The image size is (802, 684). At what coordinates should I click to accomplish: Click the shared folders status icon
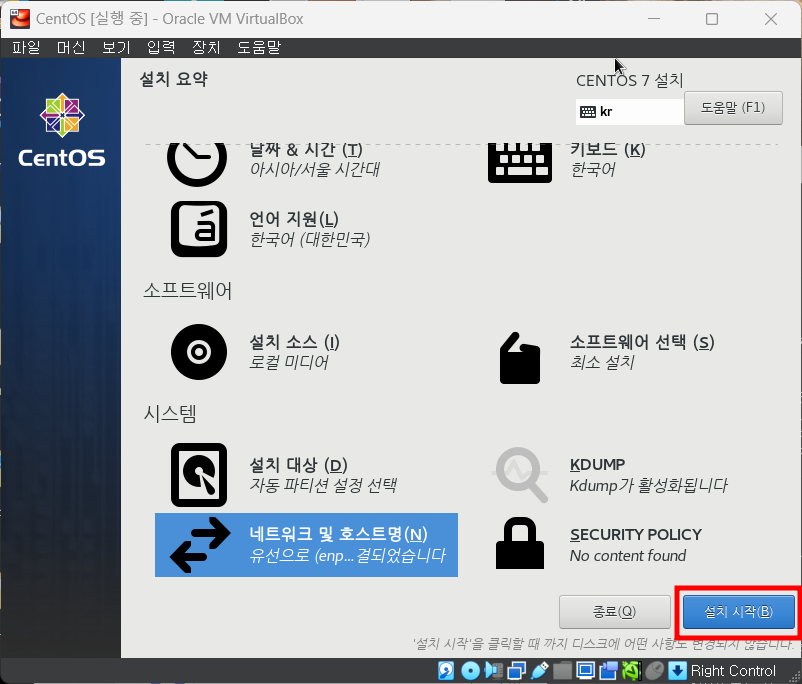point(563,670)
